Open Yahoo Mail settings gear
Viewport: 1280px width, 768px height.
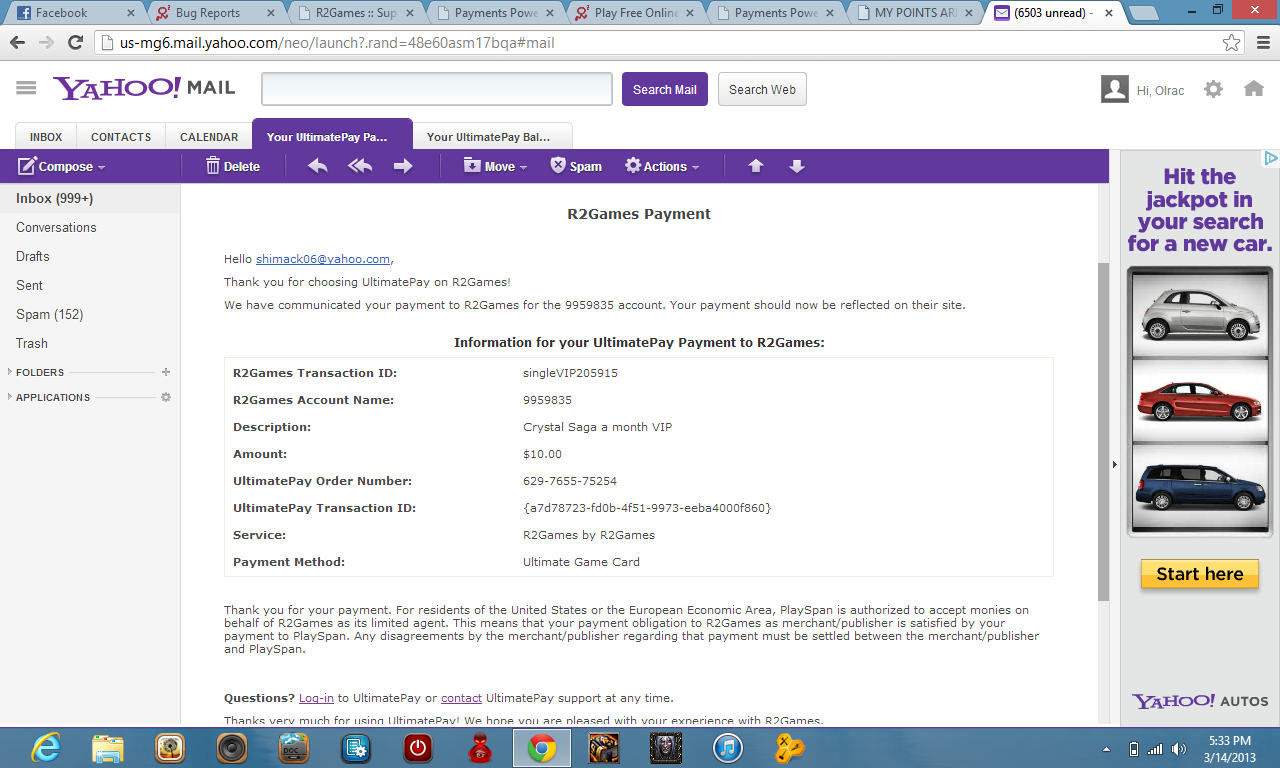[1213, 89]
